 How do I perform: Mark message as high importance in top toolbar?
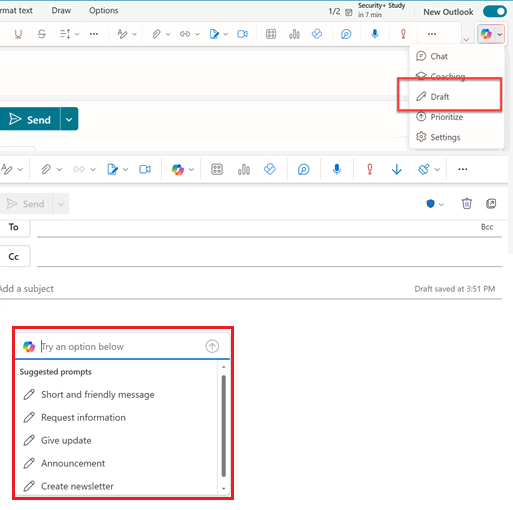coord(403,34)
